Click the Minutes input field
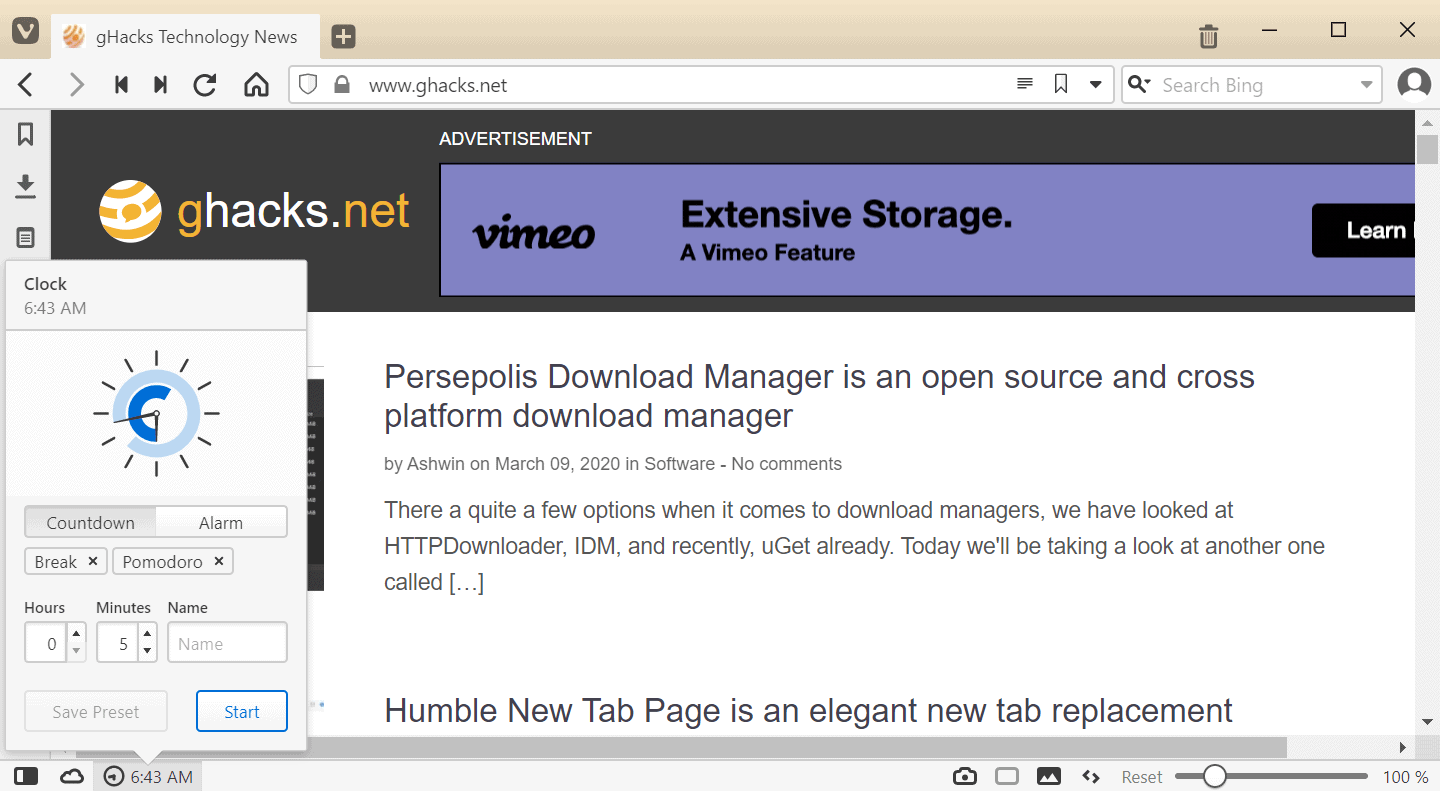The width and height of the screenshot is (1440, 791). tap(118, 643)
